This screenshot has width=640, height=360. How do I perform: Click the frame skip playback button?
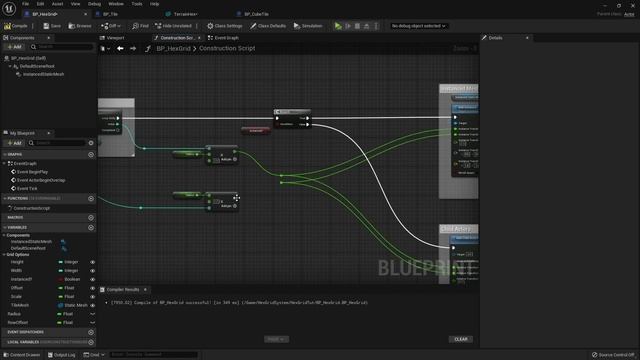[x=348, y=26]
